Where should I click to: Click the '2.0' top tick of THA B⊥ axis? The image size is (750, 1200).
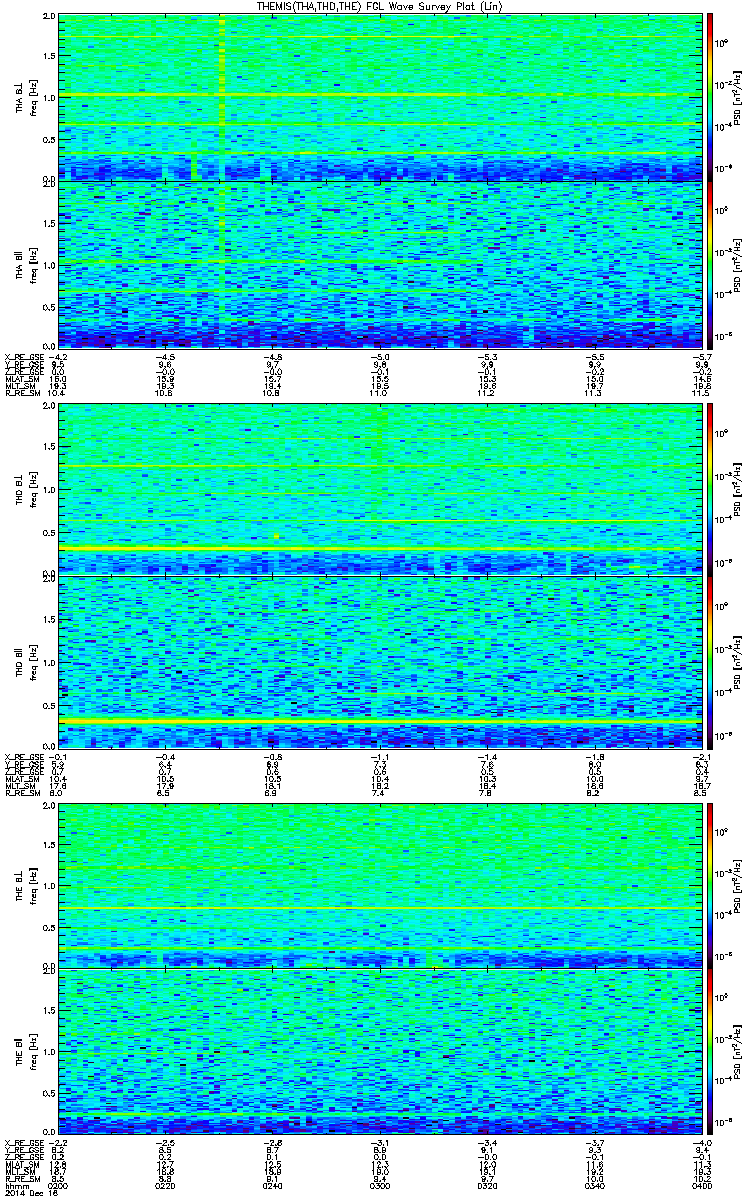pos(49,18)
